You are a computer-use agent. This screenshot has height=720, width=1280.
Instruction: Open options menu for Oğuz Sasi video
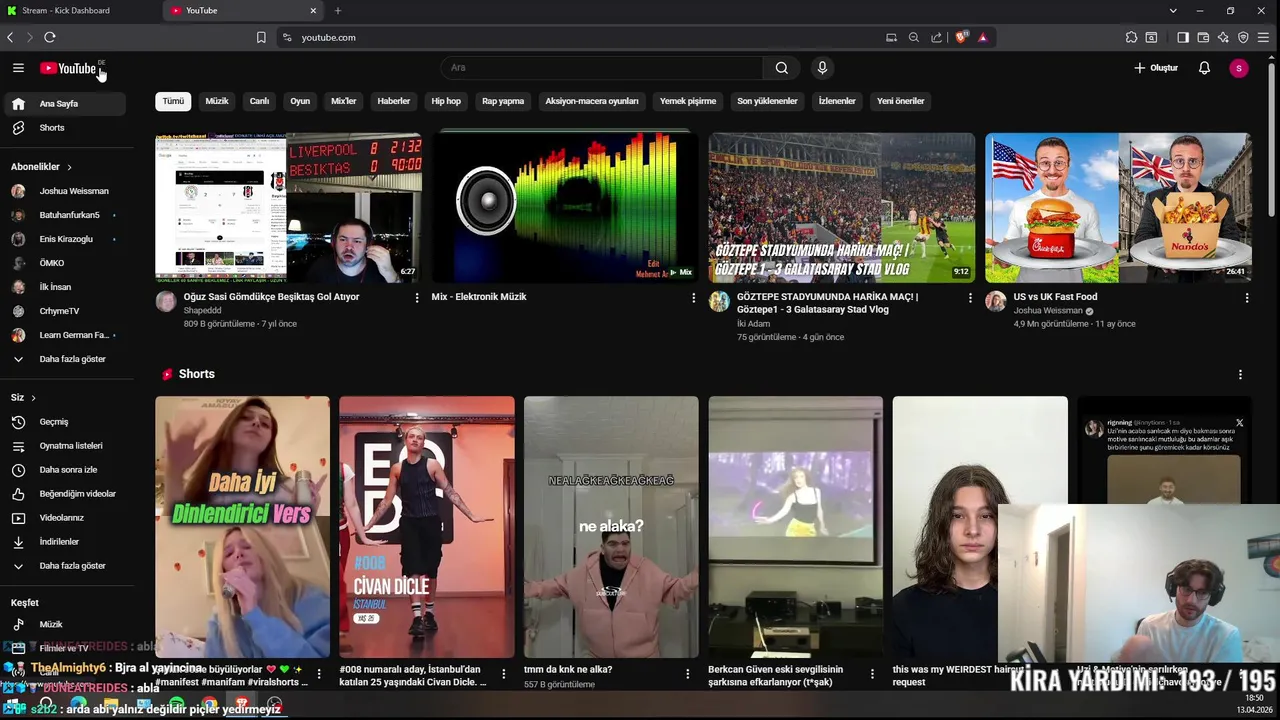tap(417, 298)
